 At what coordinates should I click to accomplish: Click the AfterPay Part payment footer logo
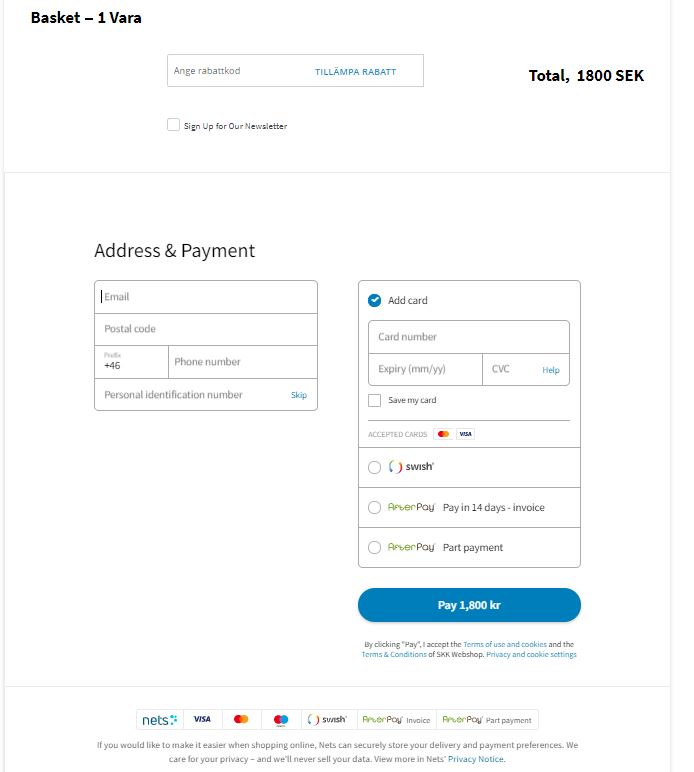(x=487, y=720)
